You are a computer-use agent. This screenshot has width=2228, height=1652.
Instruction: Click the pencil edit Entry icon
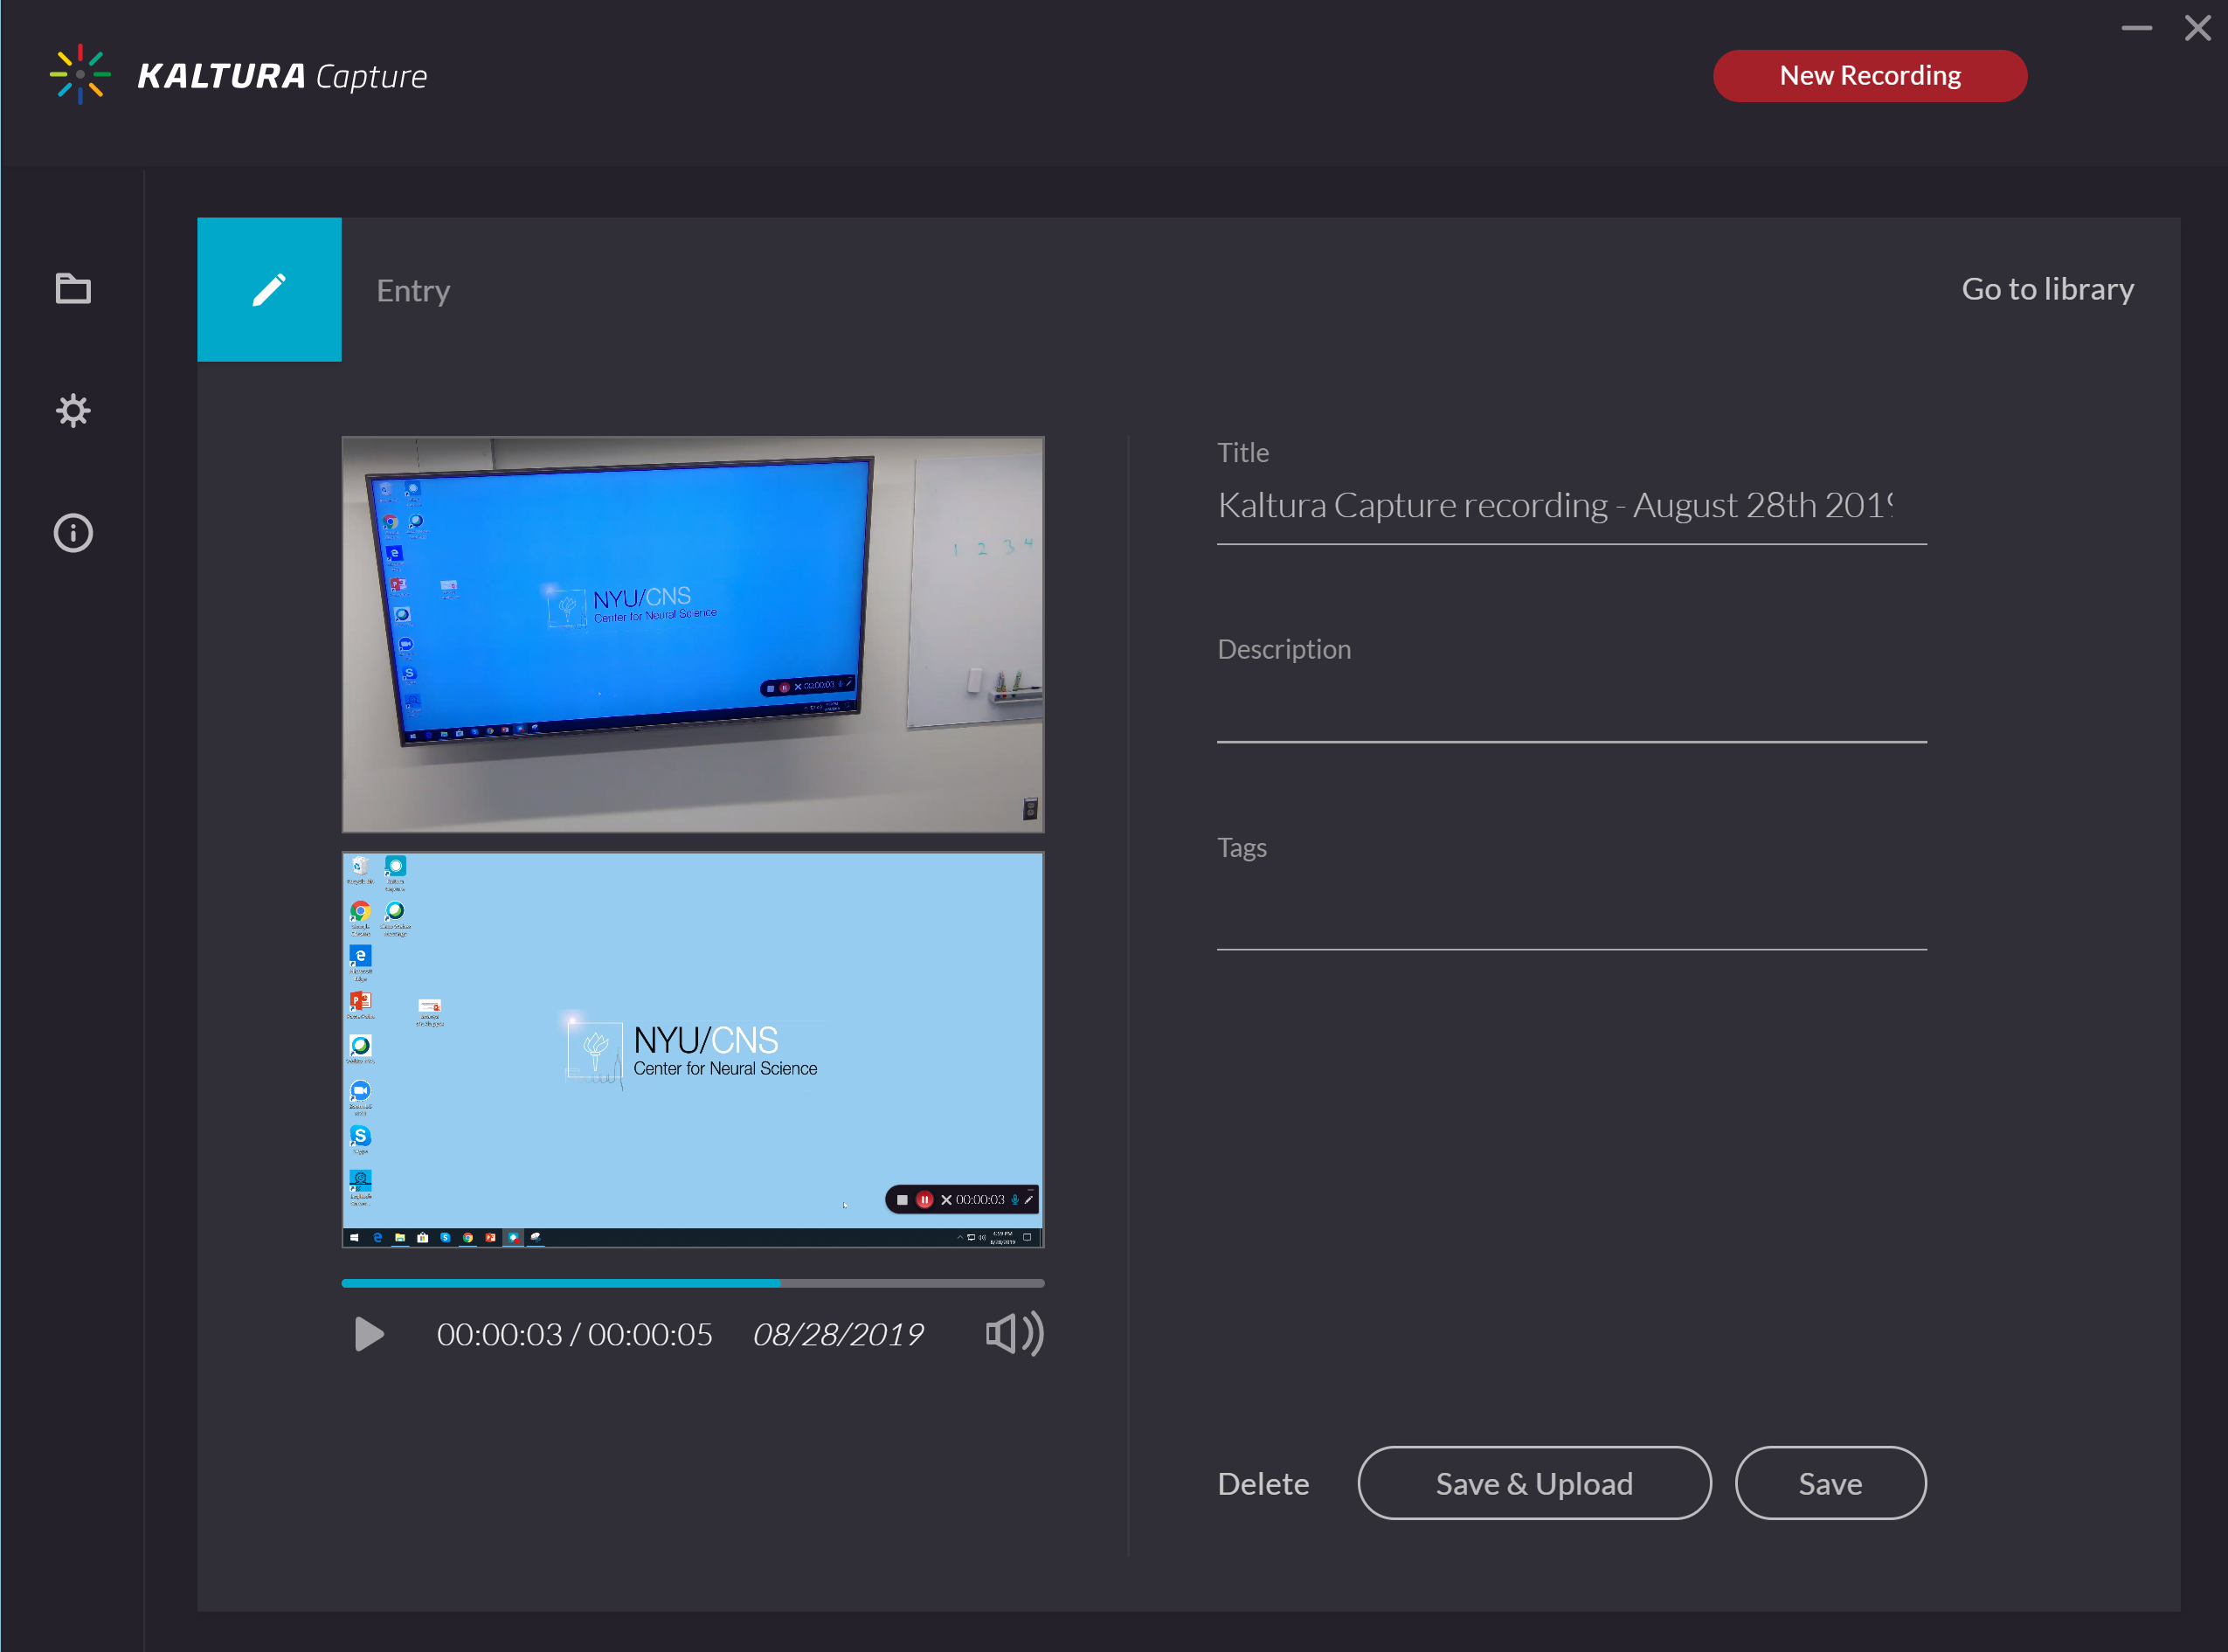[x=269, y=290]
